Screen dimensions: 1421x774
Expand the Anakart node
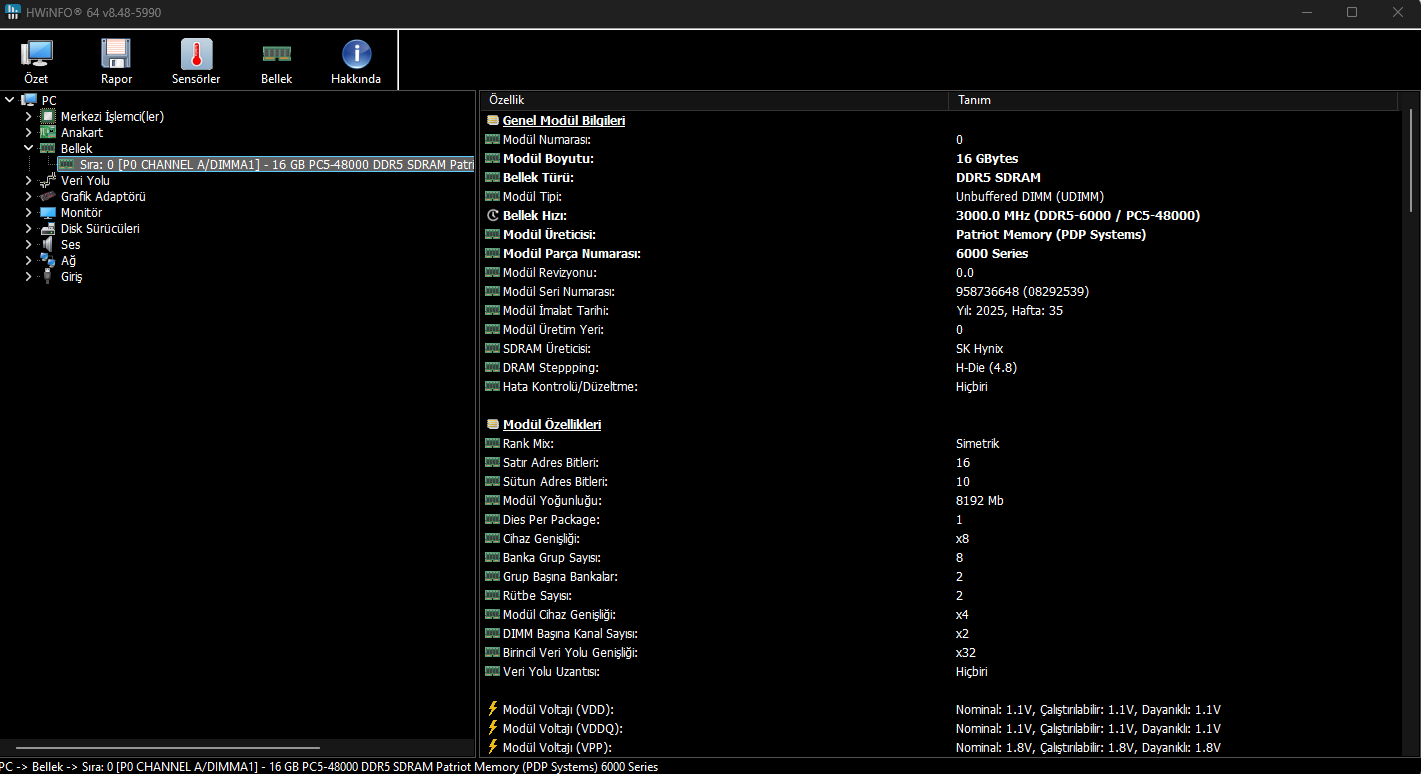pyautogui.click(x=28, y=132)
